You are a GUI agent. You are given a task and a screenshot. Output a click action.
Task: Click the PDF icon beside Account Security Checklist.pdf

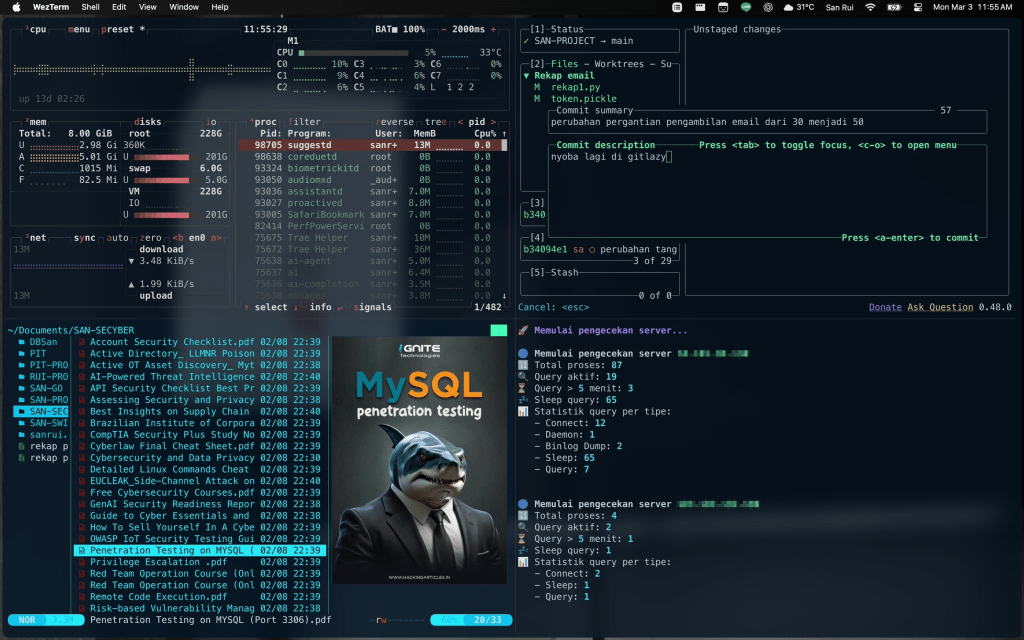click(x=81, y=342)
